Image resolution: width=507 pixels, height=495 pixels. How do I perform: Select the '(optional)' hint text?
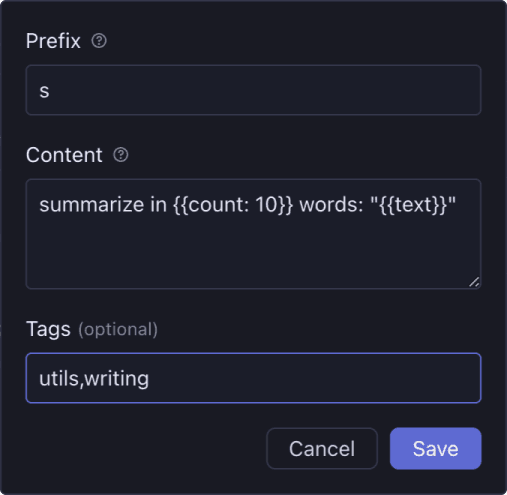[118, 330]
